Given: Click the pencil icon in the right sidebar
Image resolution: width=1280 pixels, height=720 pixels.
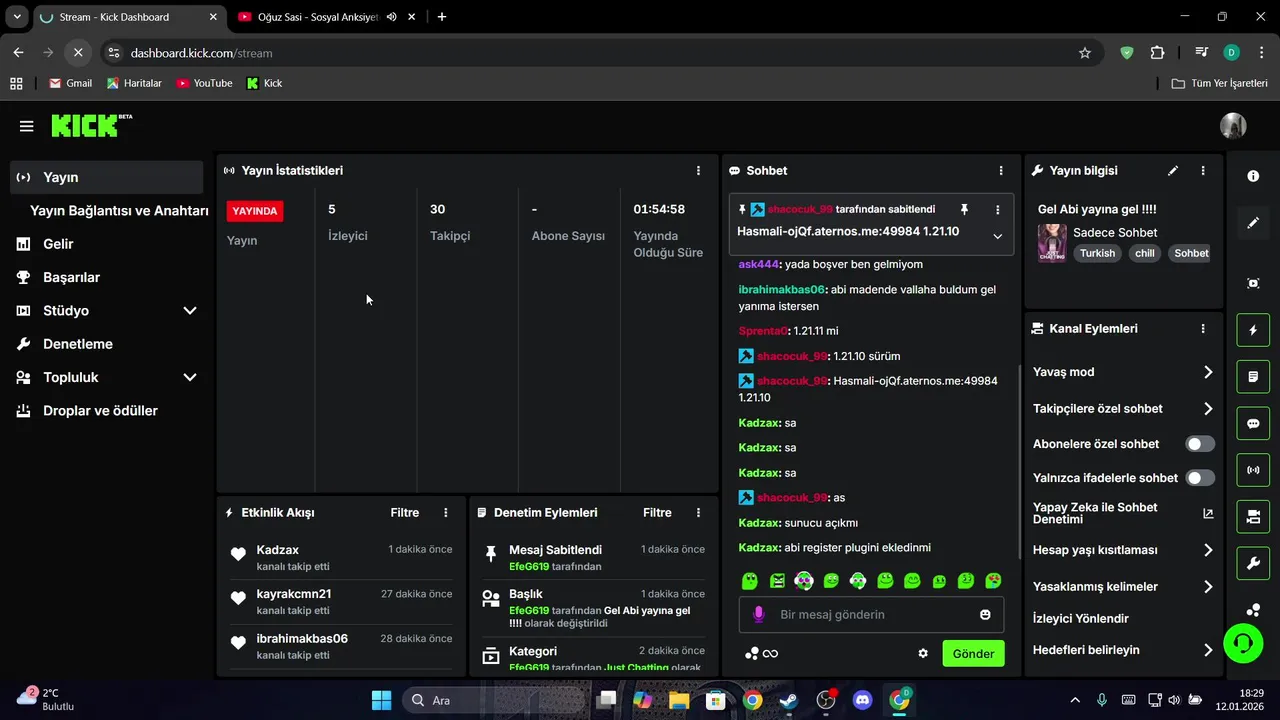Looking at the screenshot, I should (x=1253, y=223).
